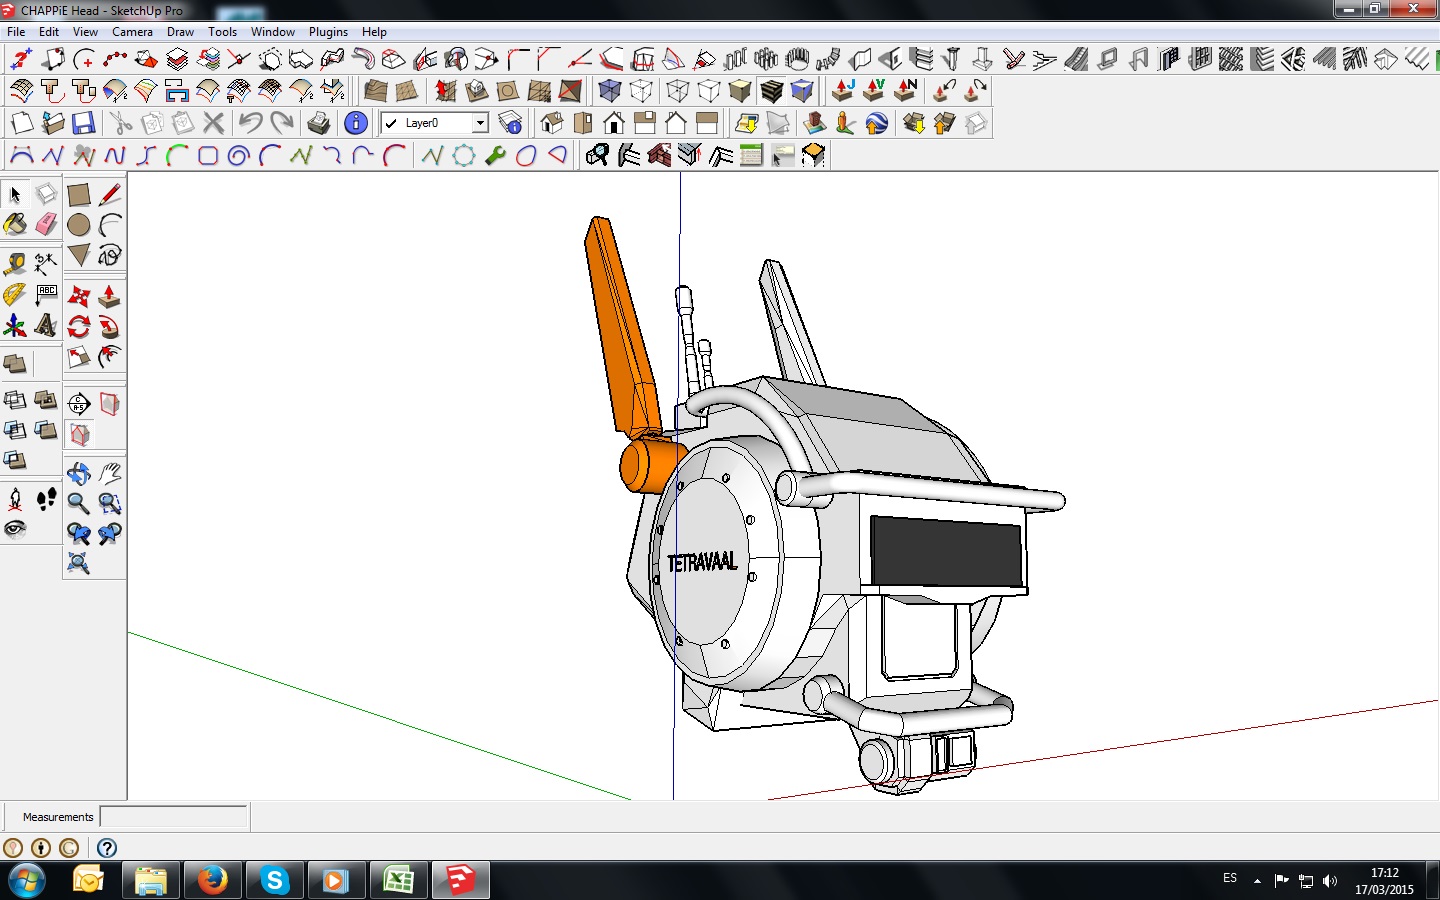Viewport: 1440px width, 900px height.
Task: Click the Zoom Extents tool
Action: click(79, 564)
